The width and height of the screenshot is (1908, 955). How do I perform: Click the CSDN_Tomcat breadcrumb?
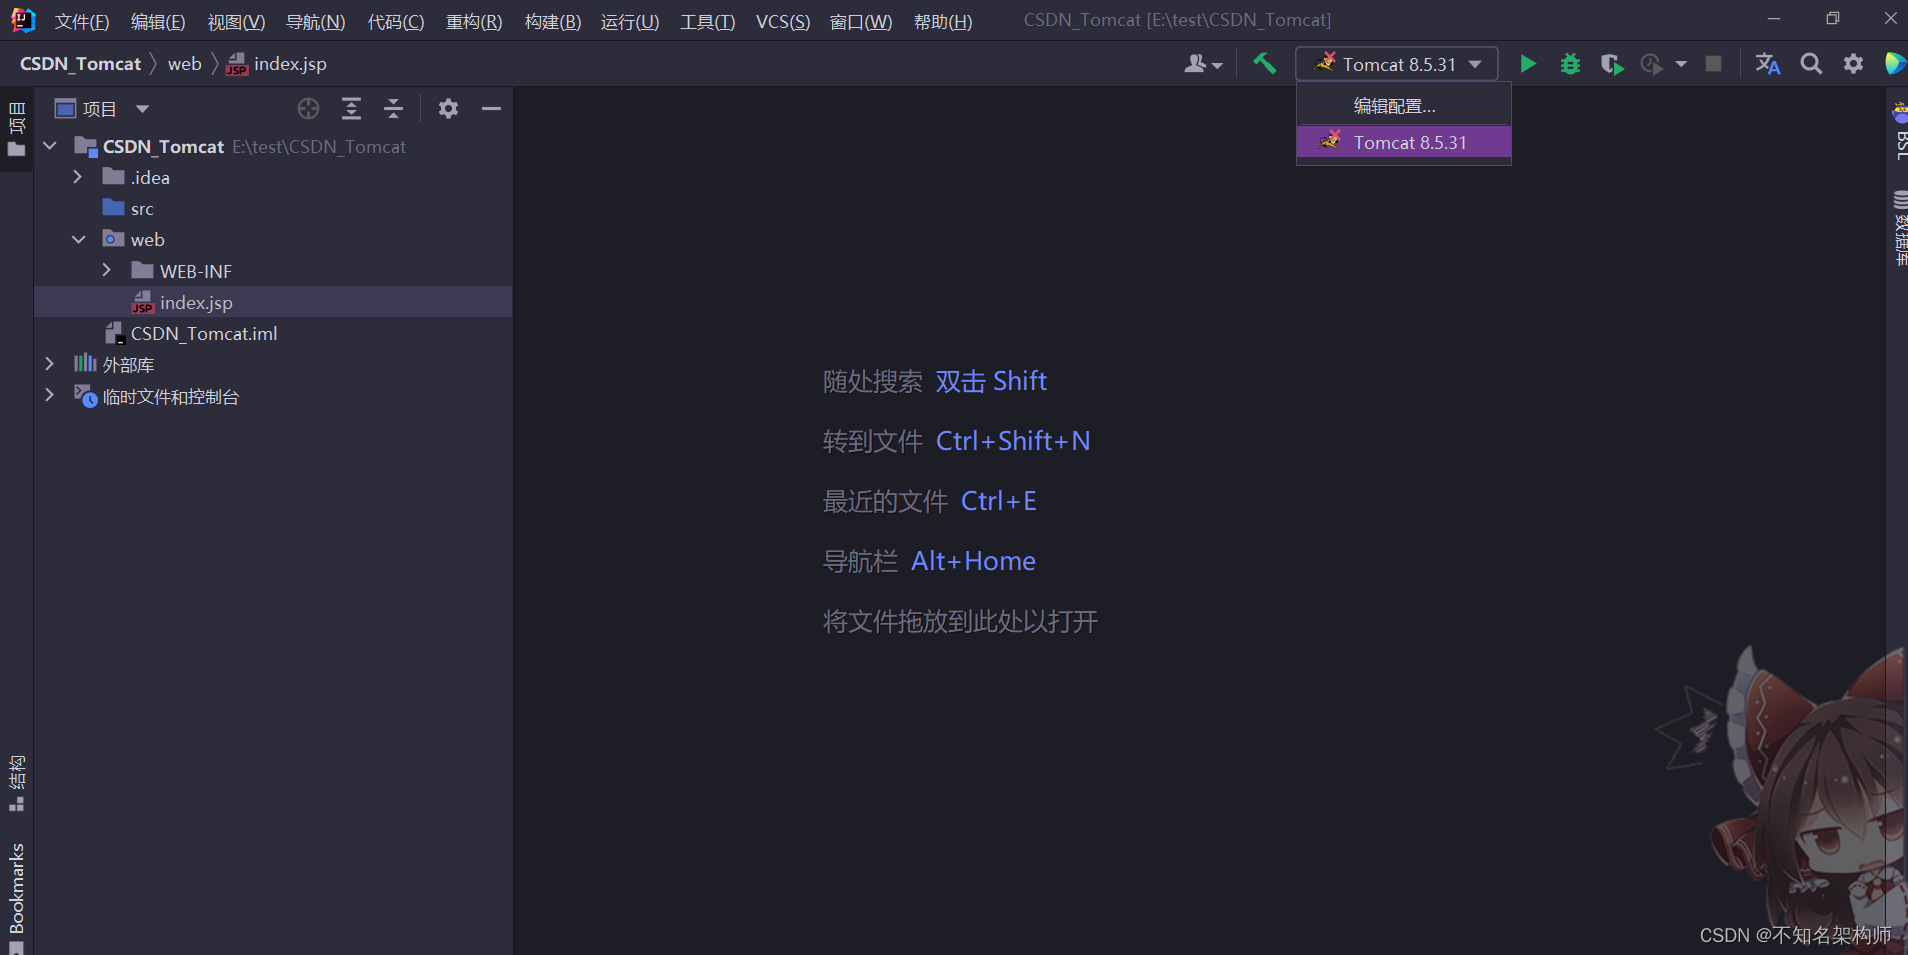tap(80, 63)
